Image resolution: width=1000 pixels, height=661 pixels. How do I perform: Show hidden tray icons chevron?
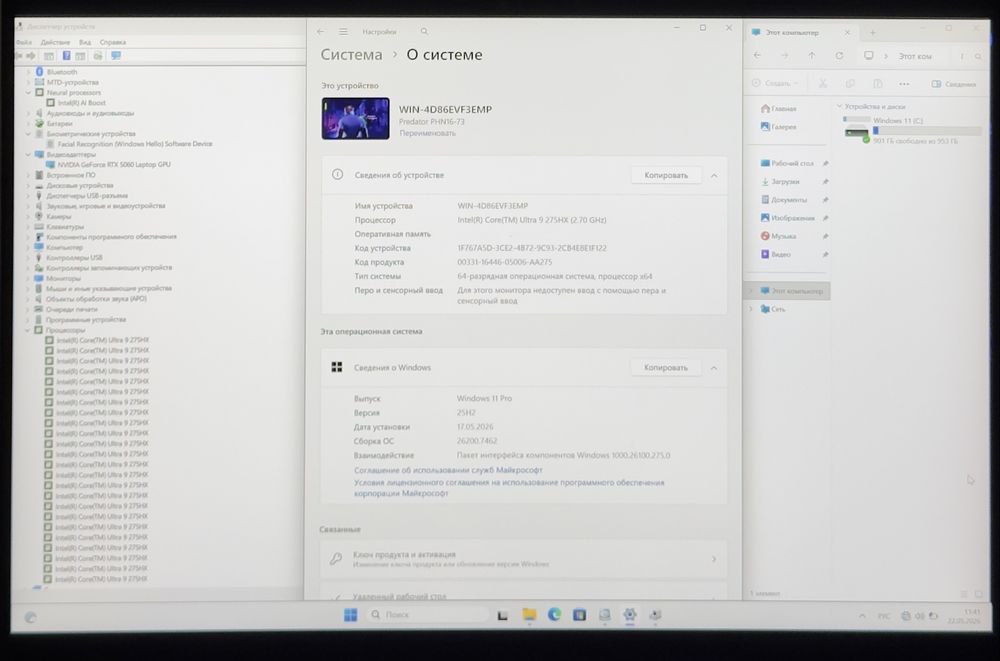click(862, 616)
